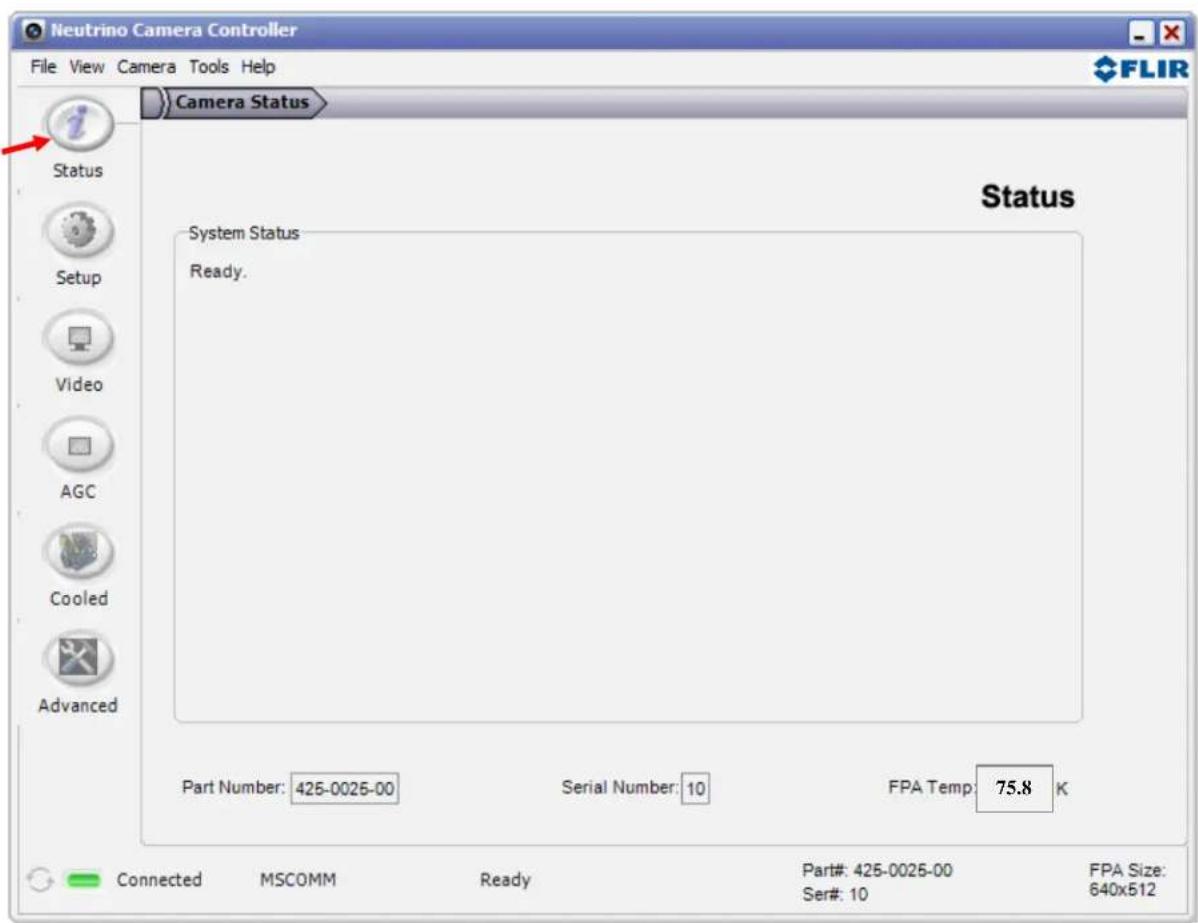This screenshot has width=1198, height=923.
Task: Click 'Ready' in the status bar
Action: pyautogui.click(x=505, y=880)
